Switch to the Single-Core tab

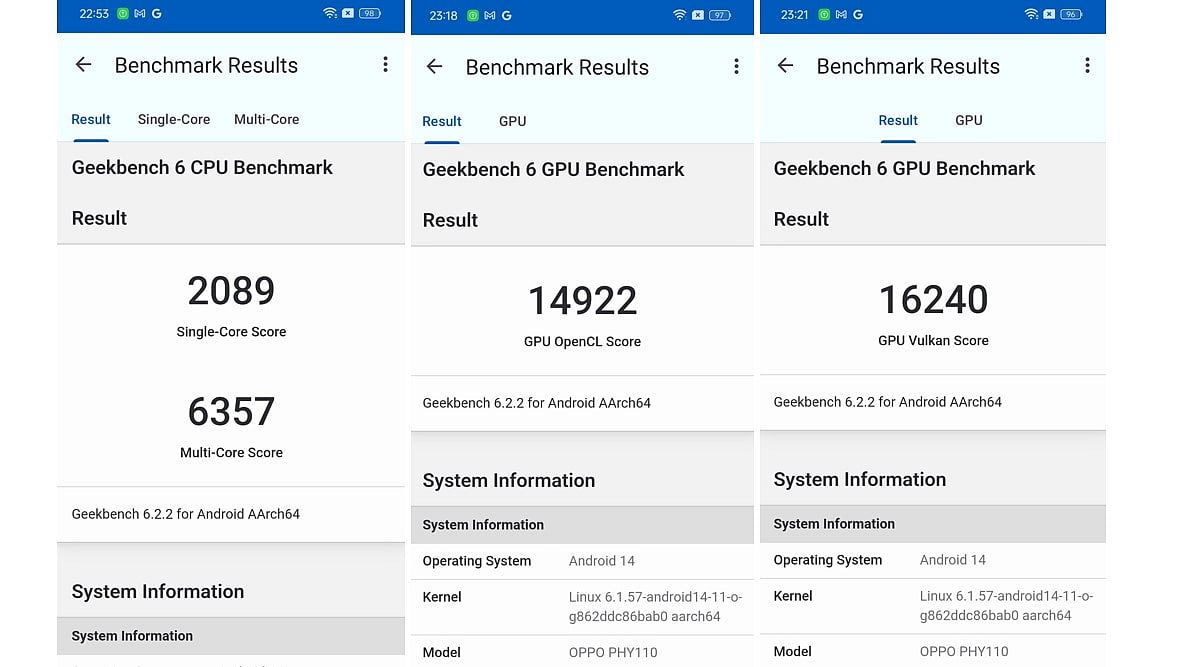coord(174,119)
